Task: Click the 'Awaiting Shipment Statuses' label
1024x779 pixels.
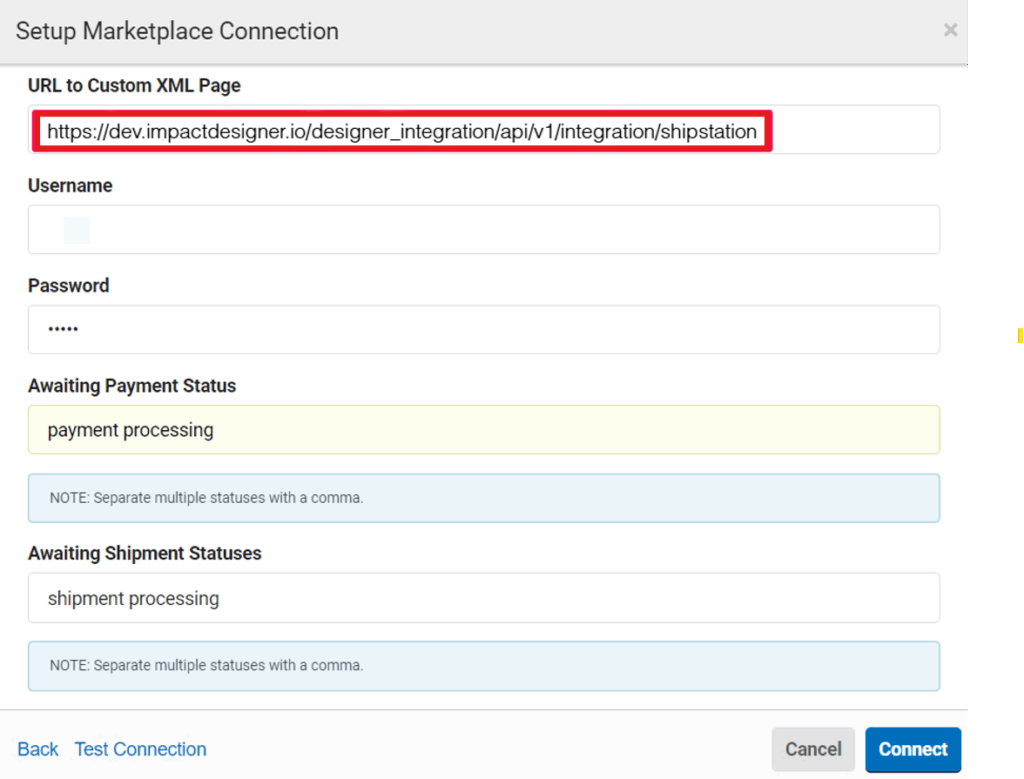Action: click(145, 554)
